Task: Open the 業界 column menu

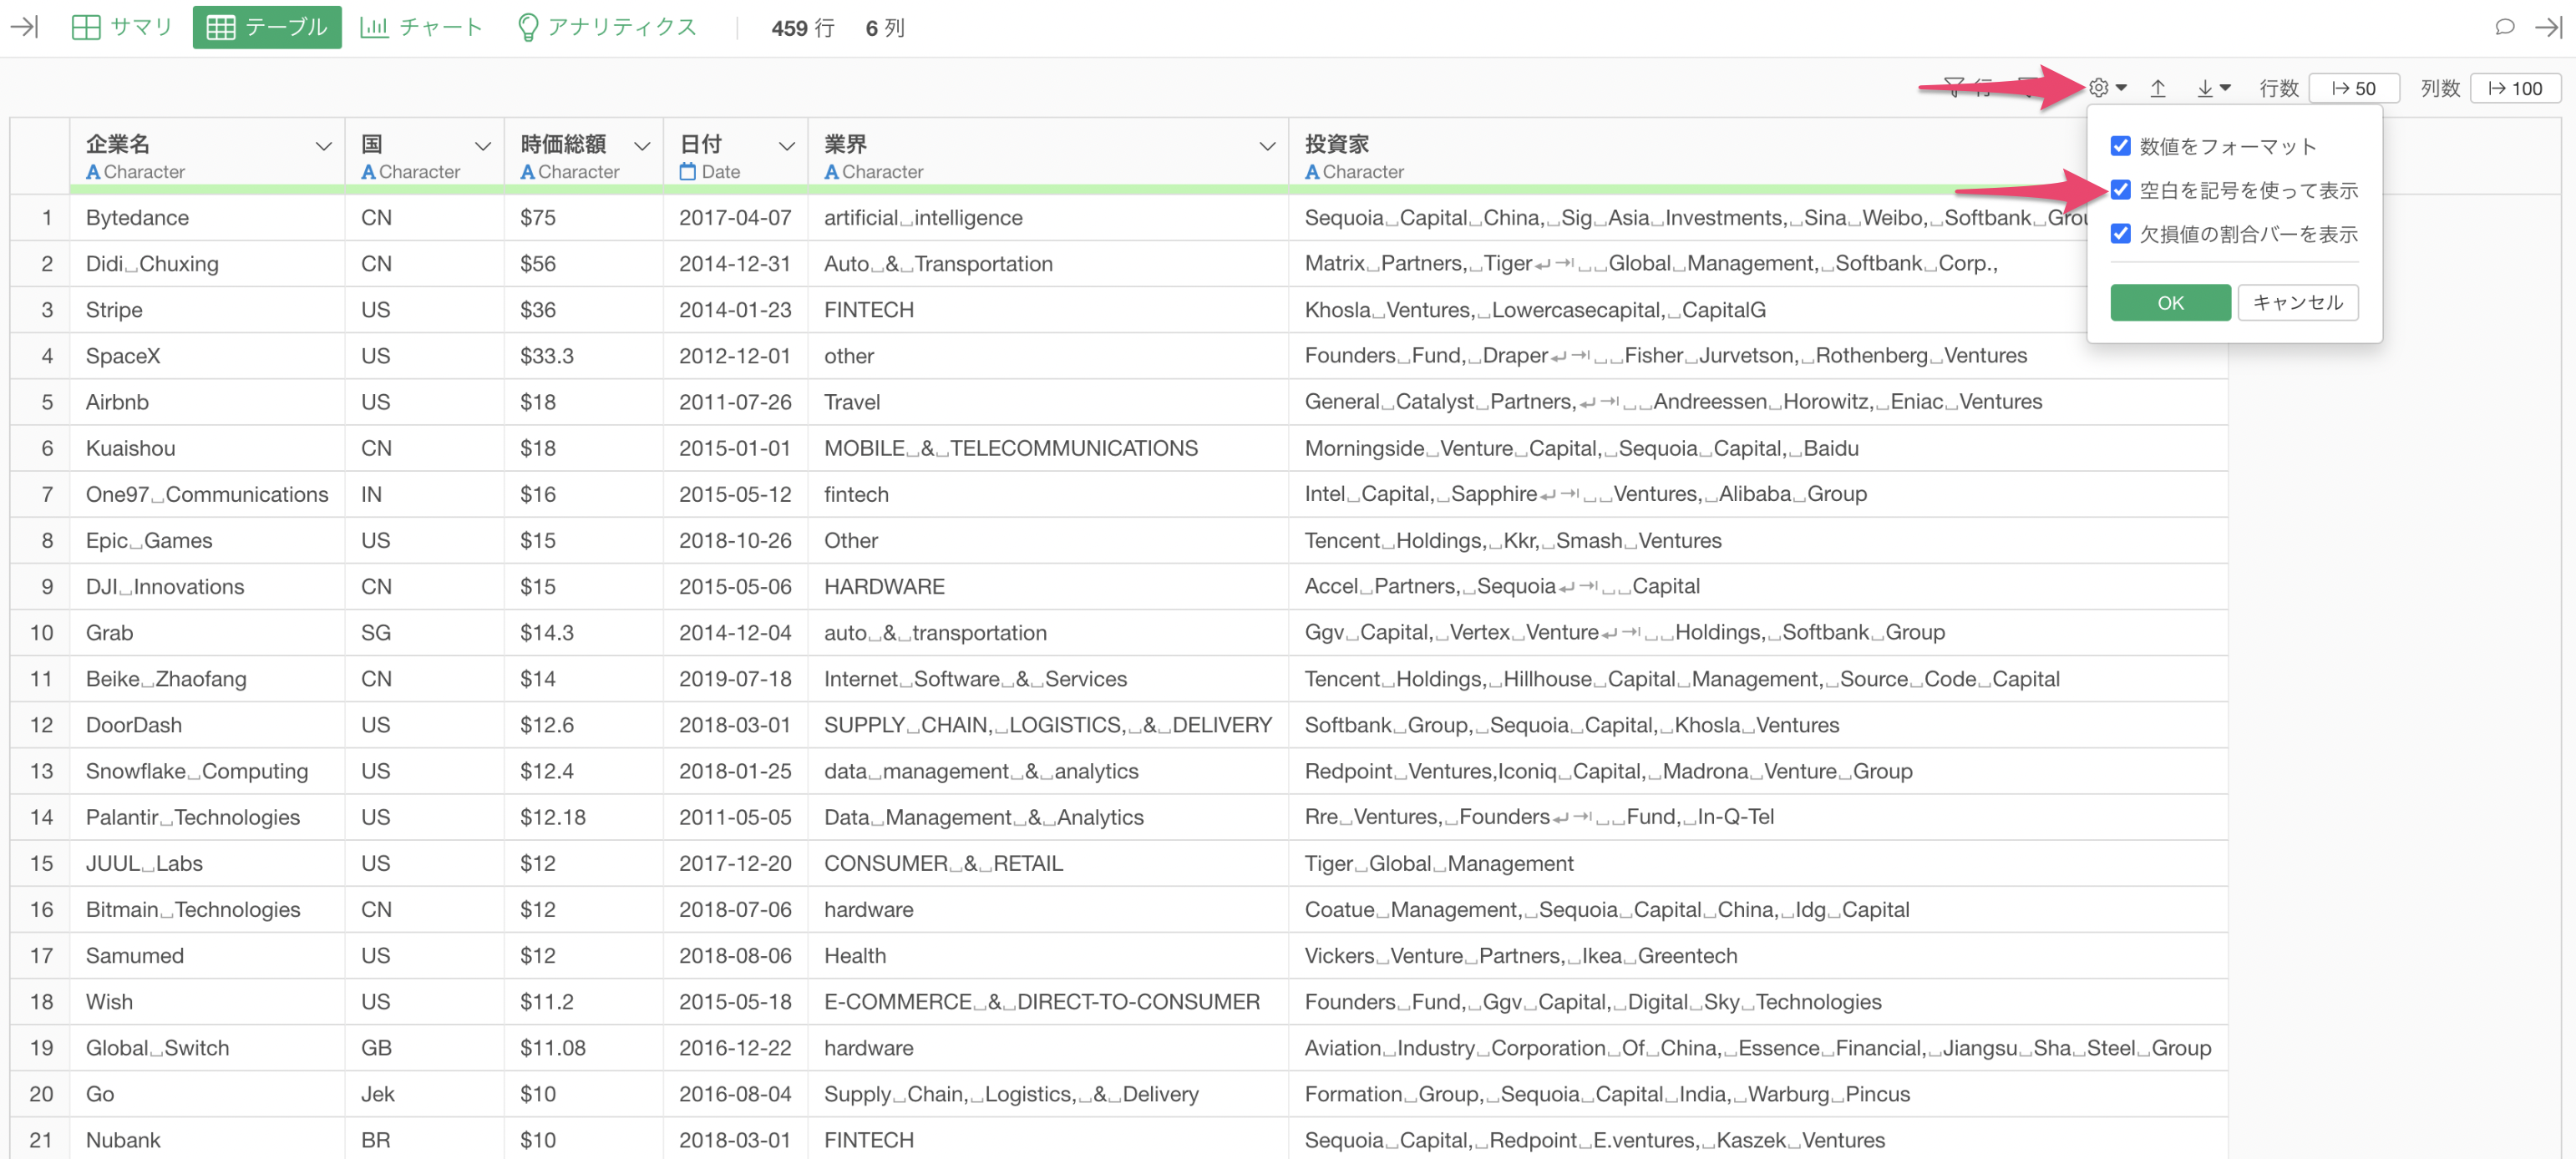Action: coord(1267,146)
